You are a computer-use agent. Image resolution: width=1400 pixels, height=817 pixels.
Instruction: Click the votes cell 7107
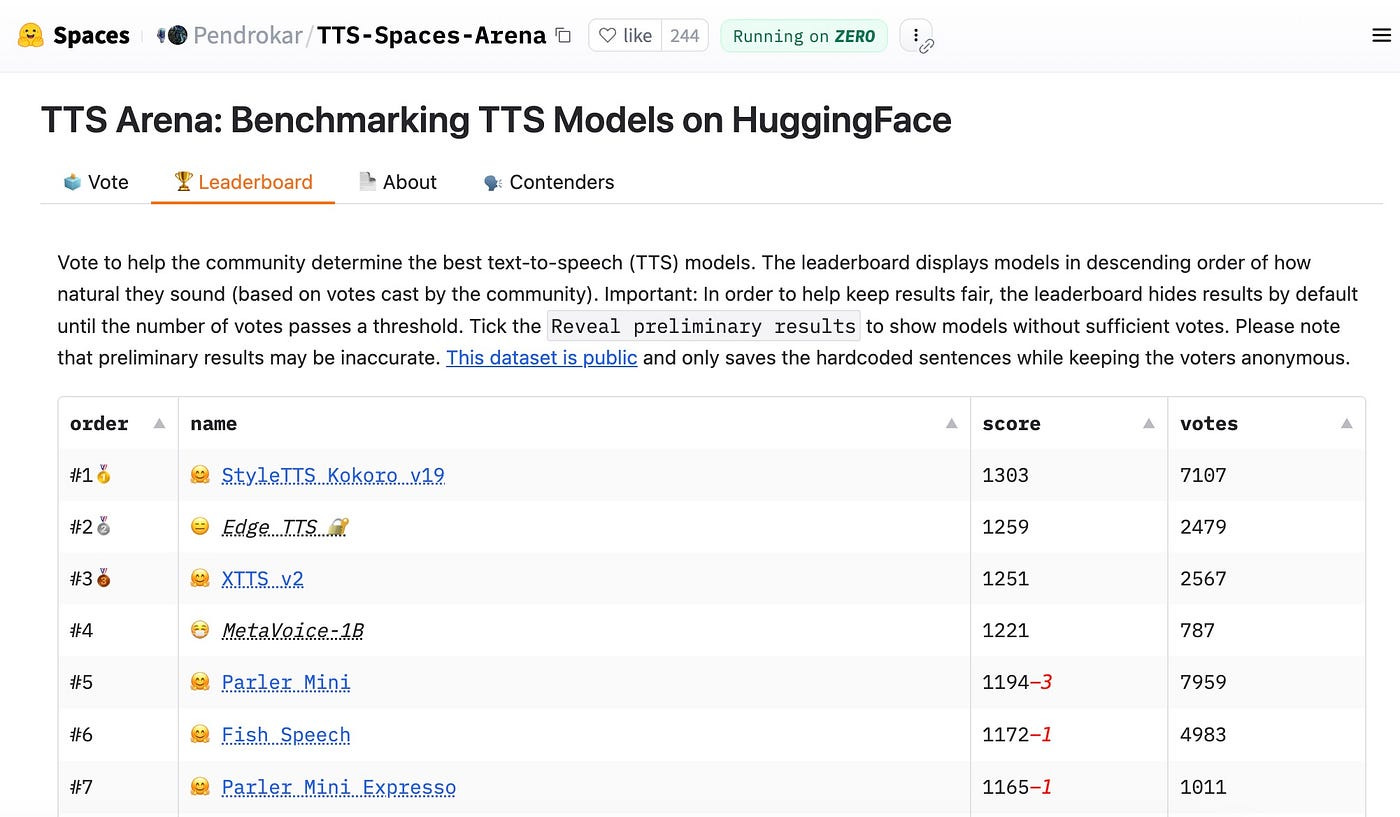click(x=1267, y=475)
